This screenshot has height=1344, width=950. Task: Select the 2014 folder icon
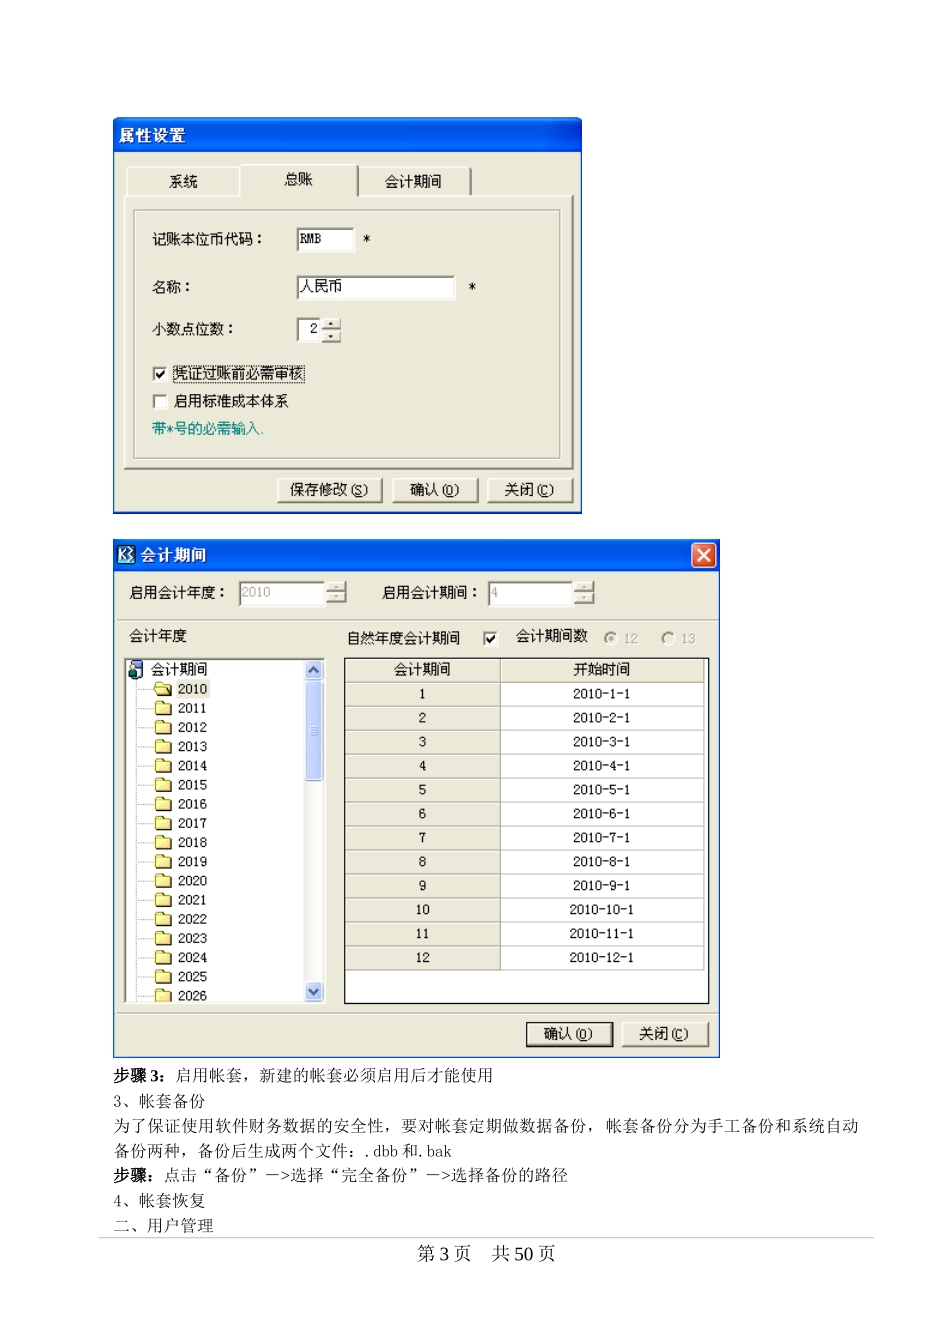pyautogui.click(x=163, y=766)
